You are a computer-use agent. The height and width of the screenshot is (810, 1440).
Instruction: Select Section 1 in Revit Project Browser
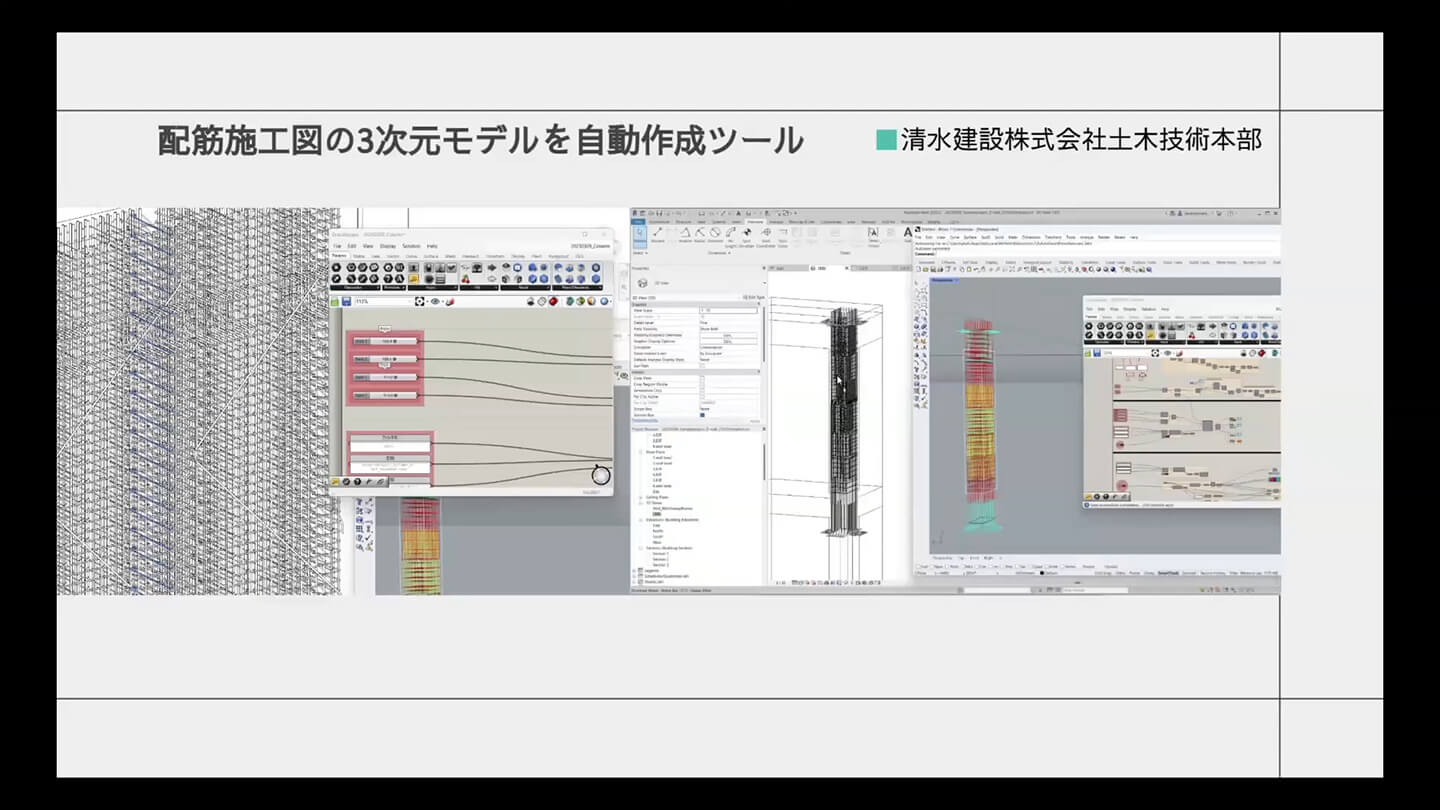click(660, 553)
